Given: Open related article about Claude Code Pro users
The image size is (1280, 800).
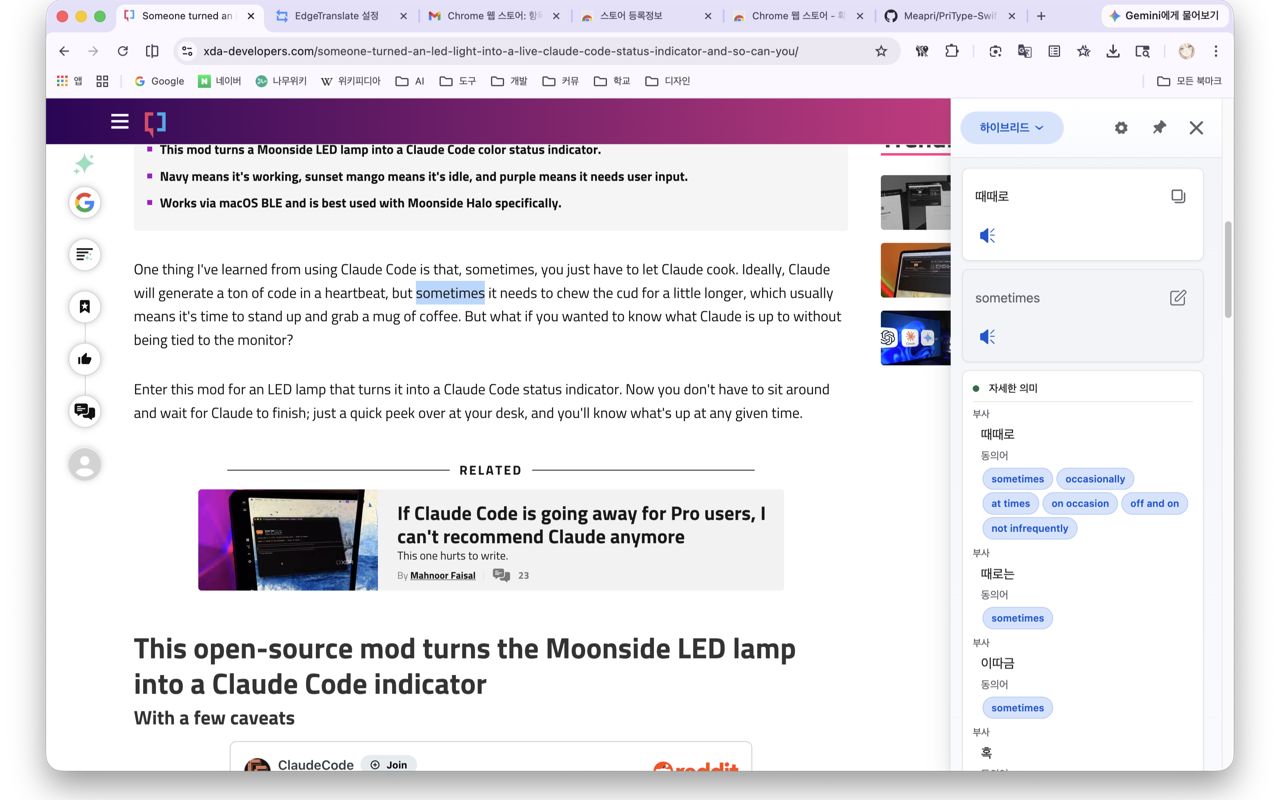Looking at the screenshot, I should coord(581,525).
